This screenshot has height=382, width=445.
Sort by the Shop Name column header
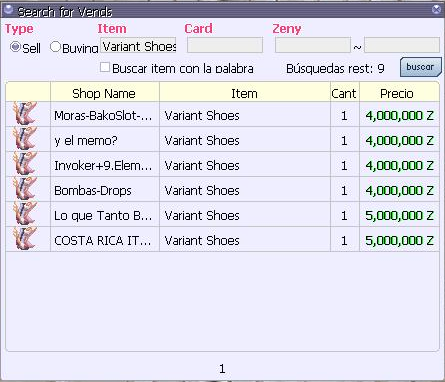point(105,93)
